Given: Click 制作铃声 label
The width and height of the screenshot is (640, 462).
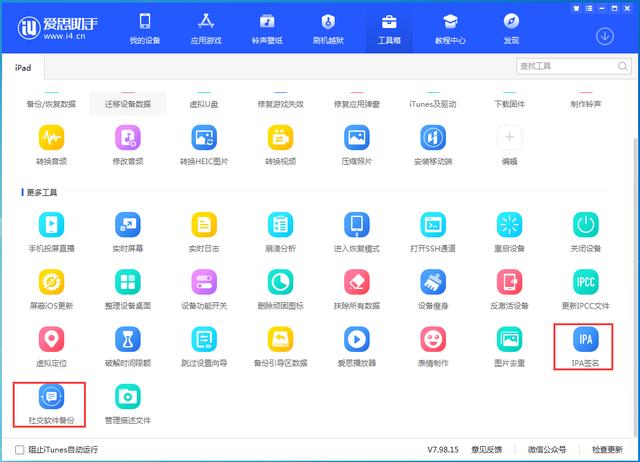Looking at the screenshot, I should pyautogui.click(x=586, y=104).
